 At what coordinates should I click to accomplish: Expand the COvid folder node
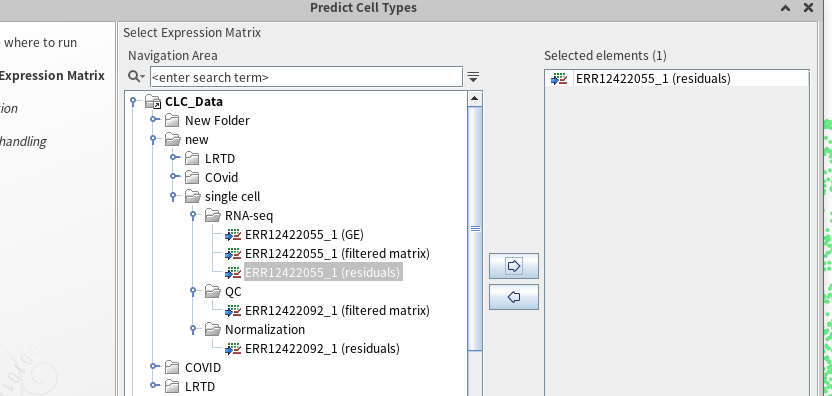tap(174, 177)
